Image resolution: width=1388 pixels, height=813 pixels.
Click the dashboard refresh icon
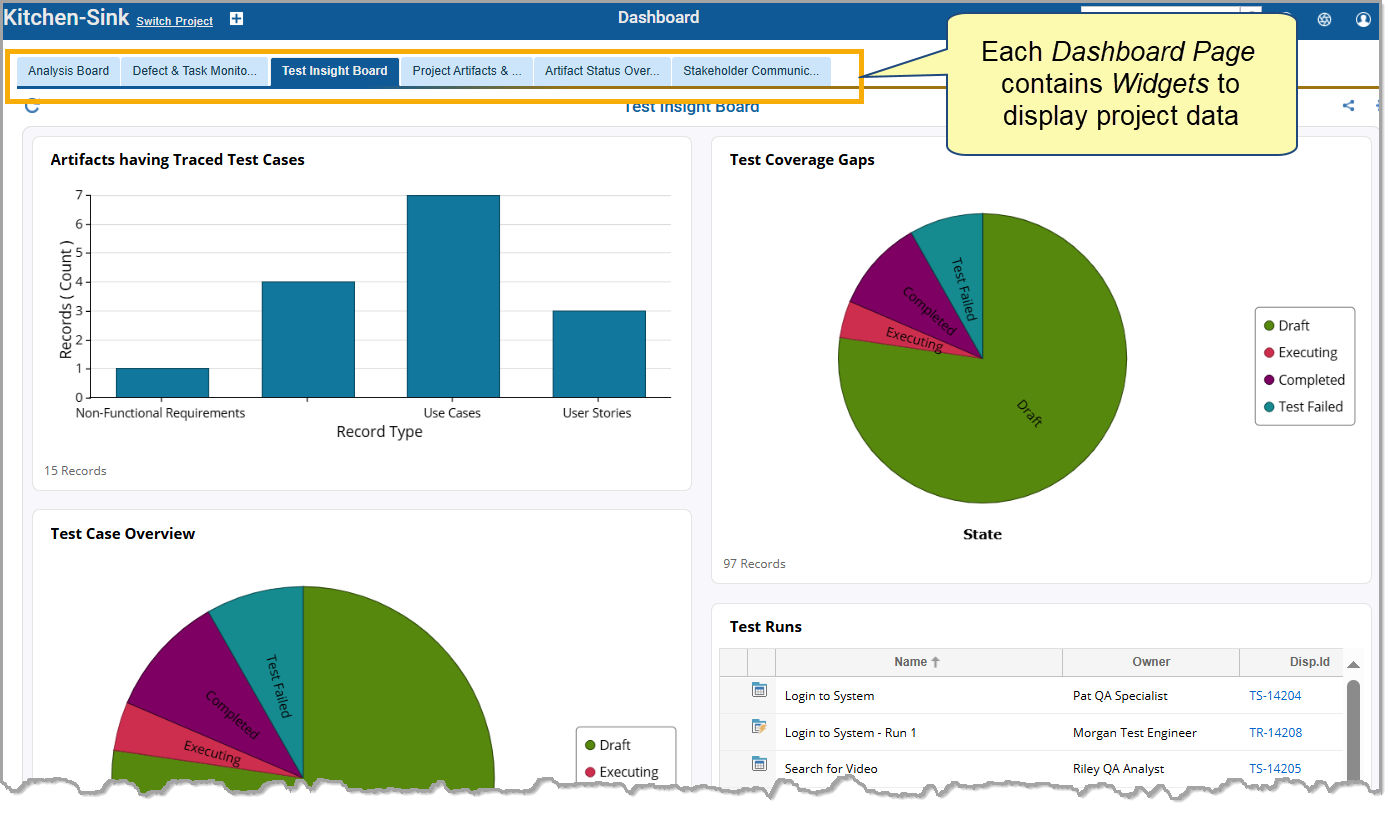pyautogui.click(x=31, y=106)
